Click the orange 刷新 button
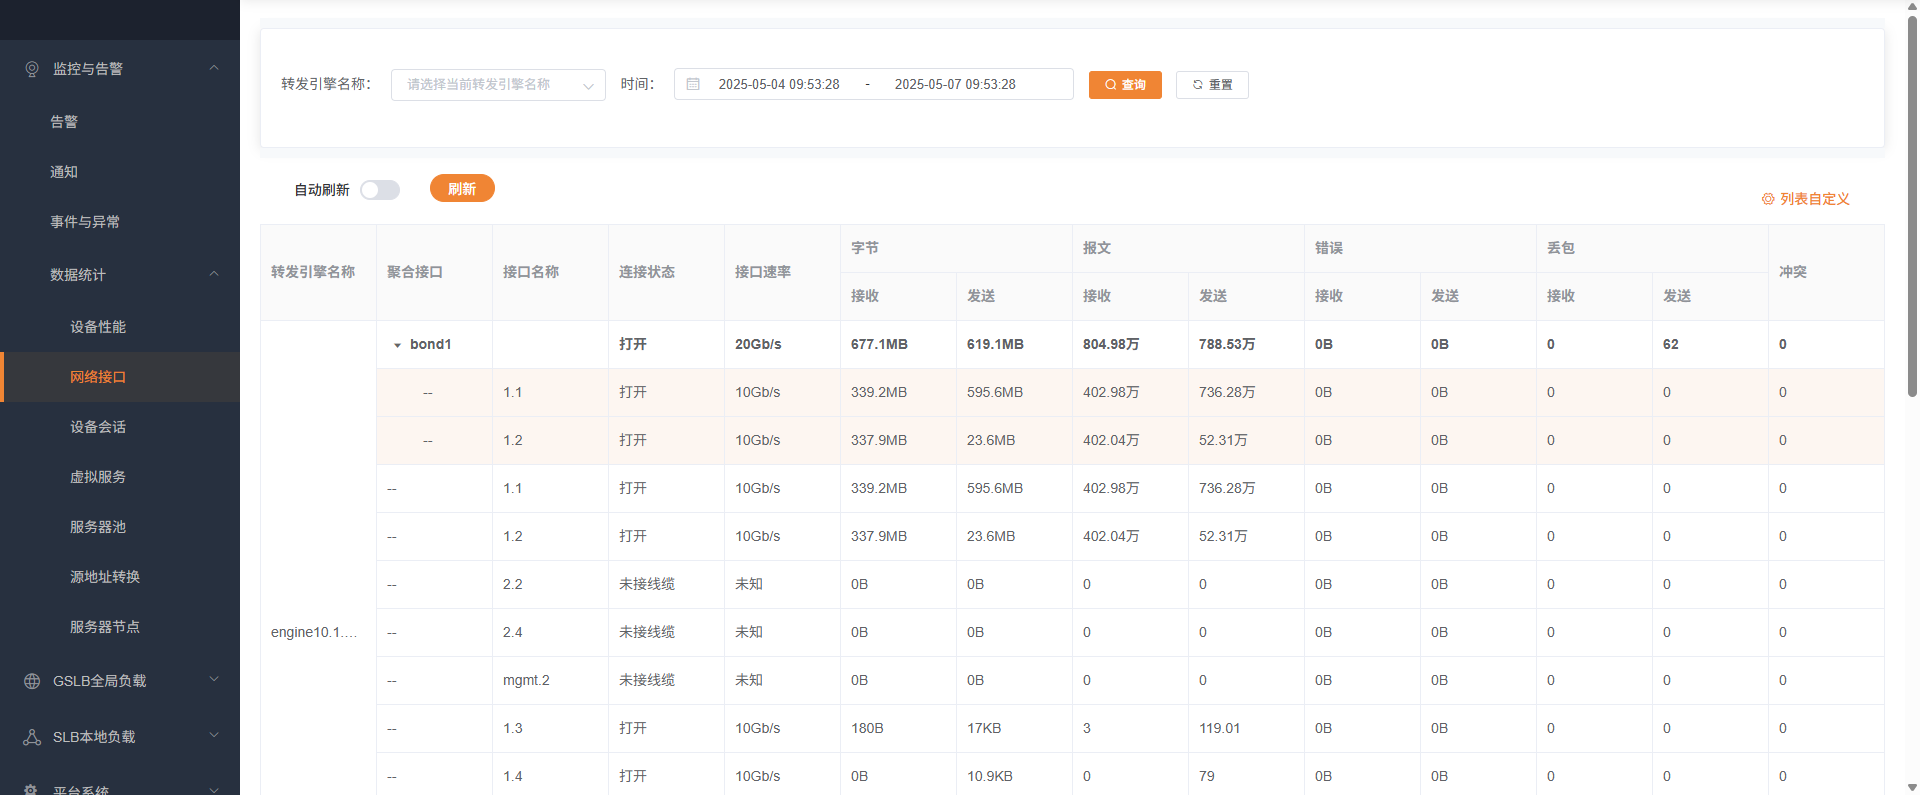The image size is (1920, 795). click(462, 189)
